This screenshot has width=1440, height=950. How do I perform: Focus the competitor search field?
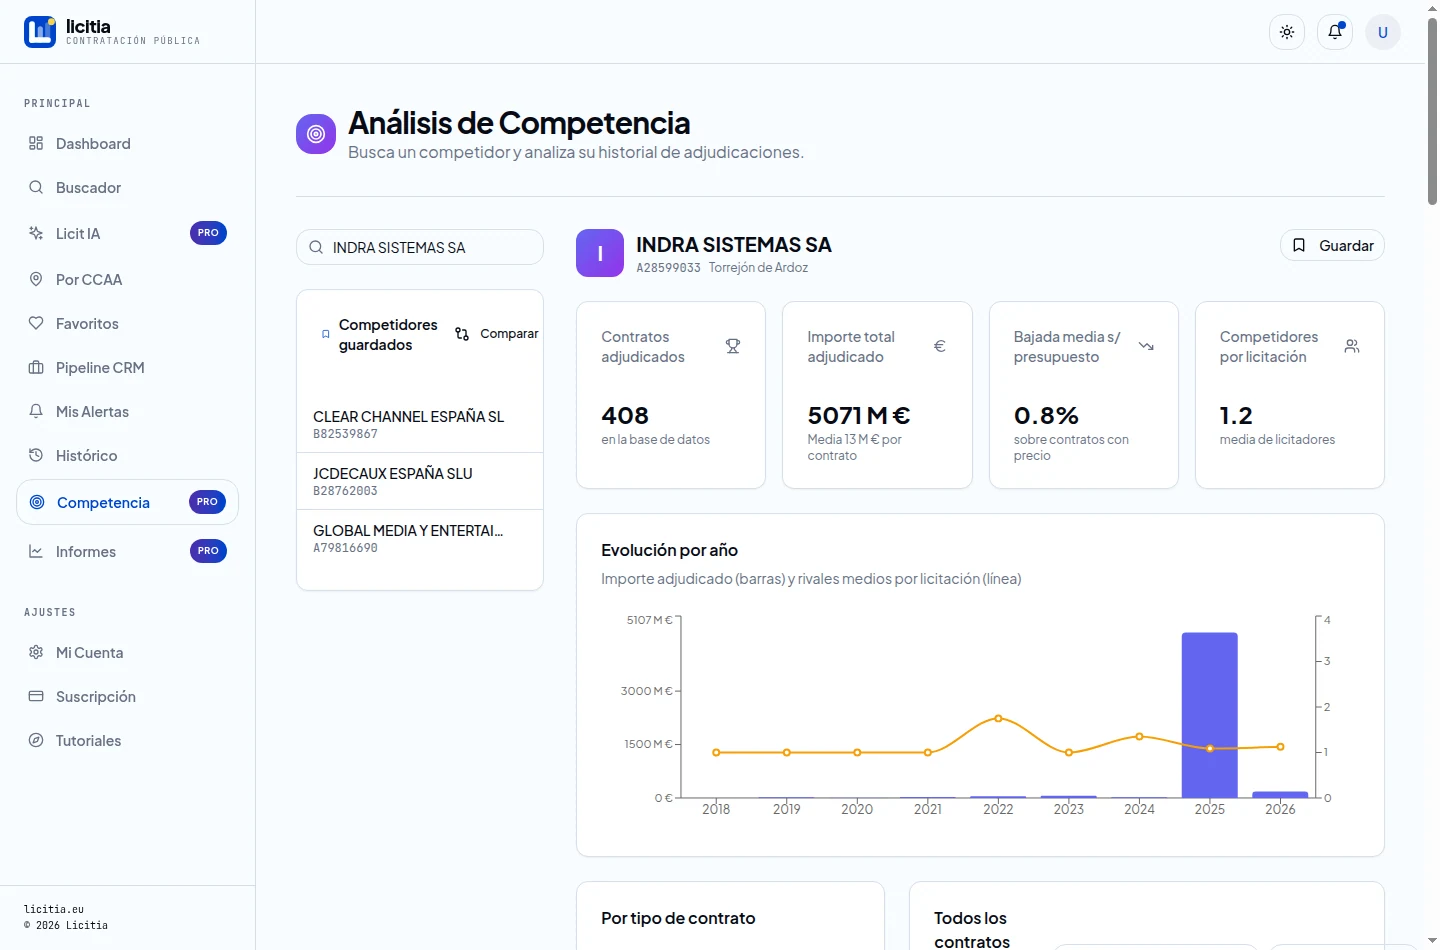(420, 247)
